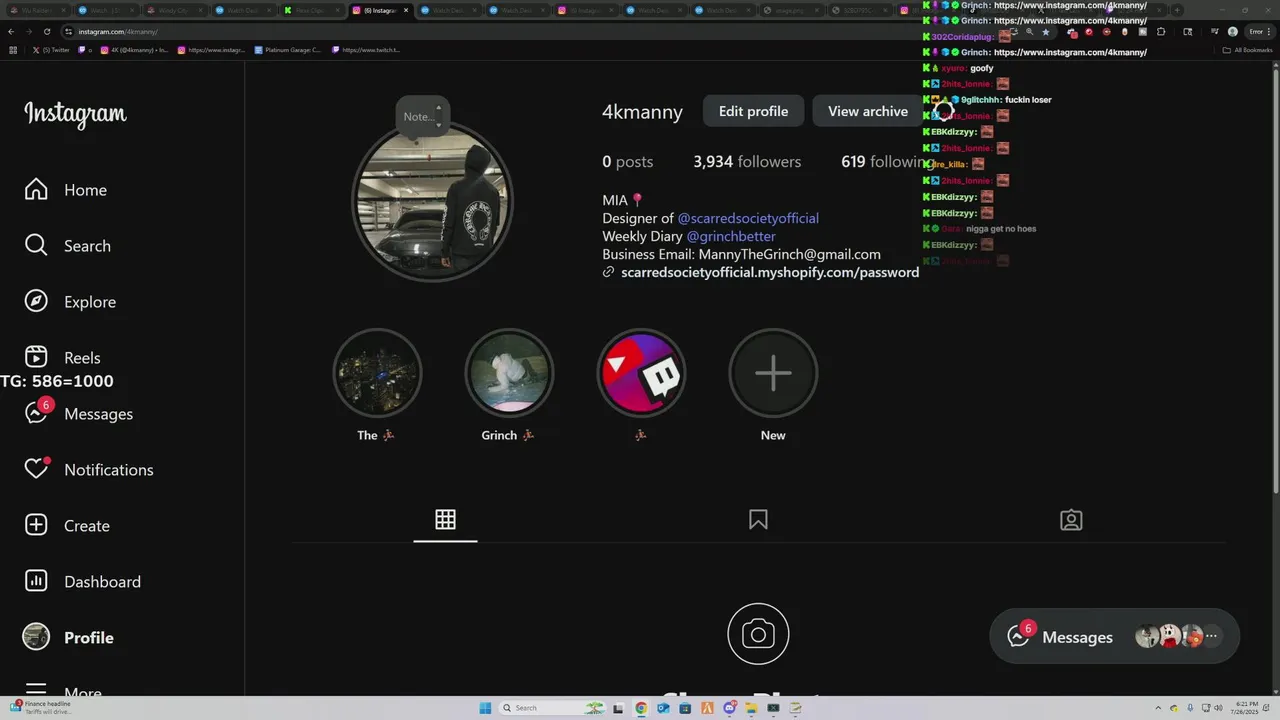Screen dimensions: 1280x720
Task: Click the site info icon in address bar
Action: tap(69, 31)
